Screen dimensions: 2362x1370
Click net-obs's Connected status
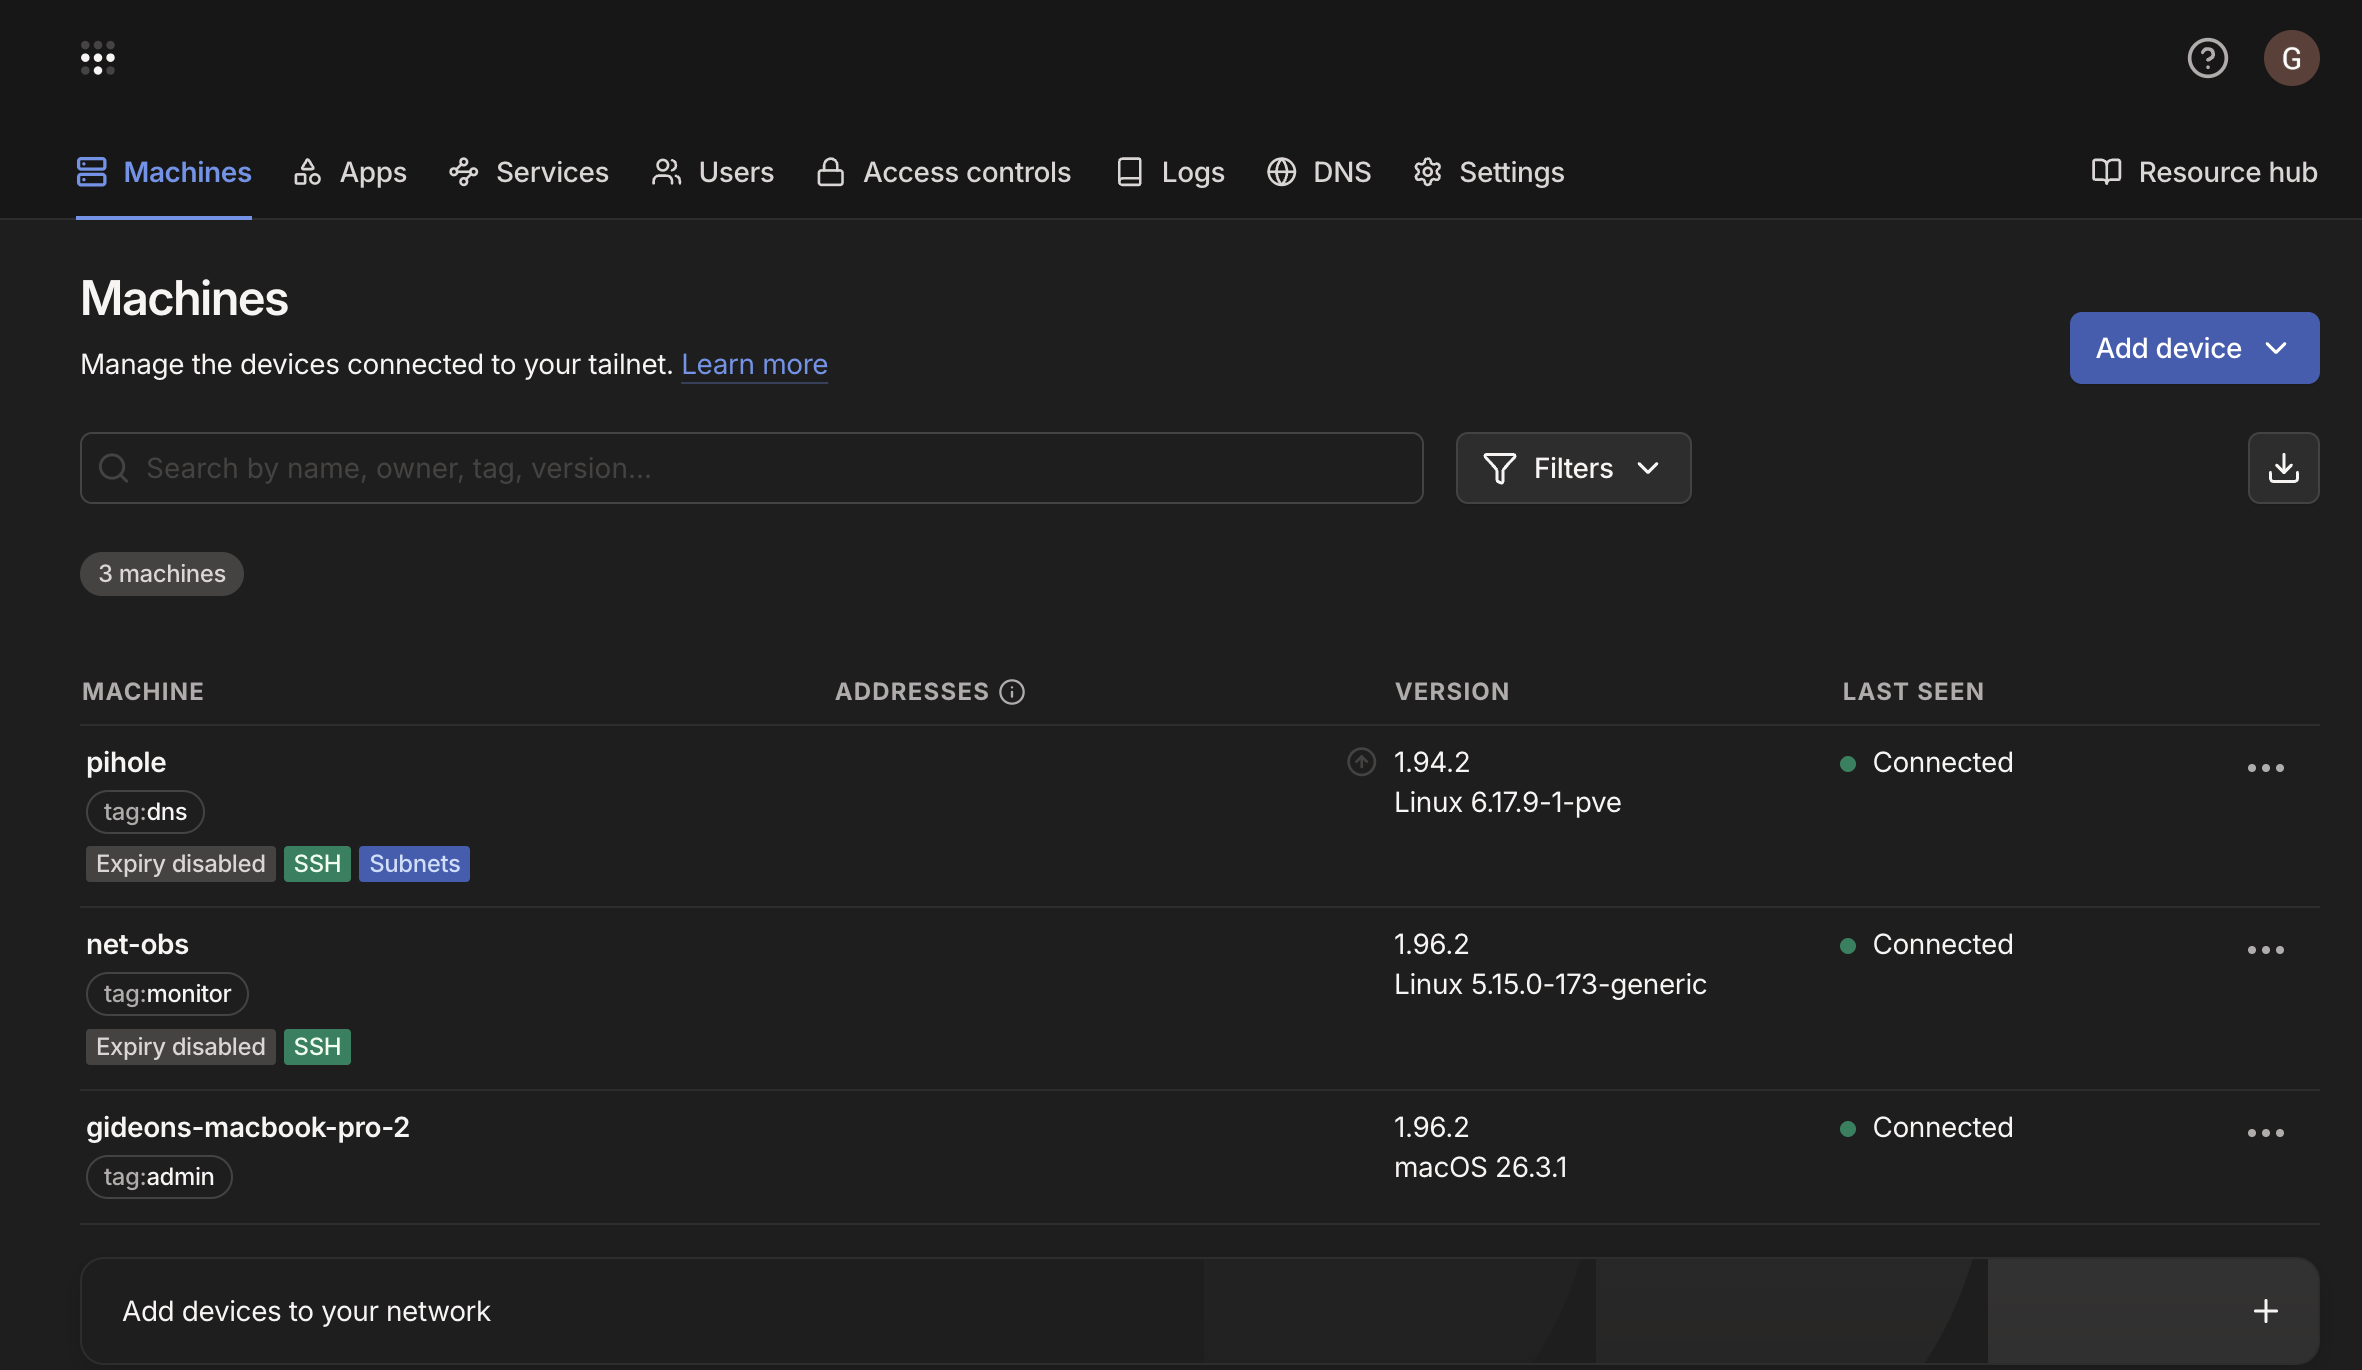point(1927,944)
